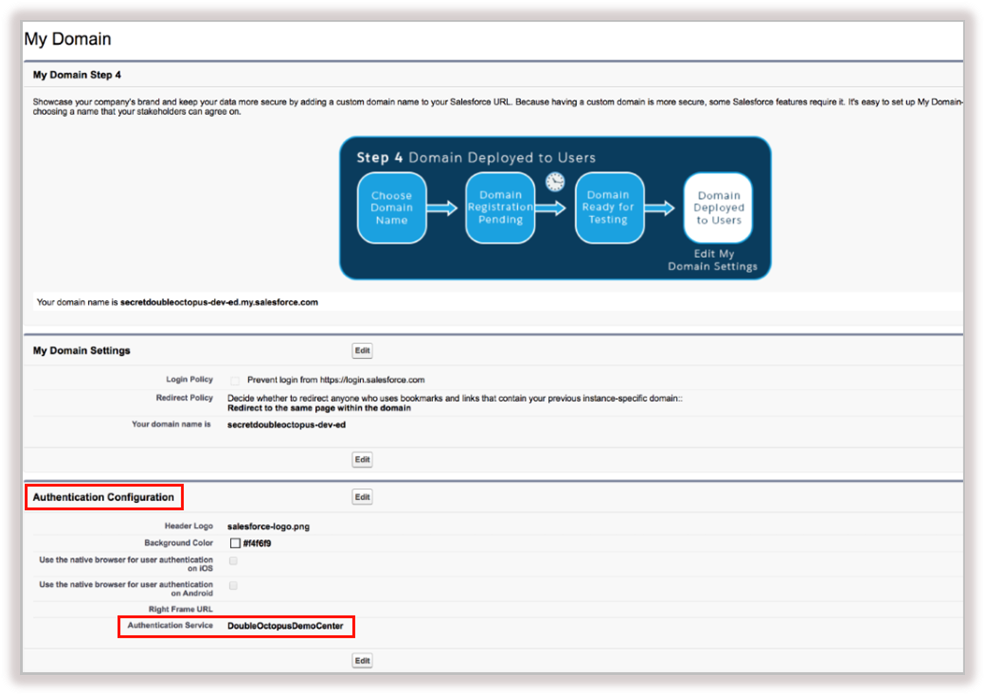Click the My Domain Step 4 heading

tap(77, 75)
